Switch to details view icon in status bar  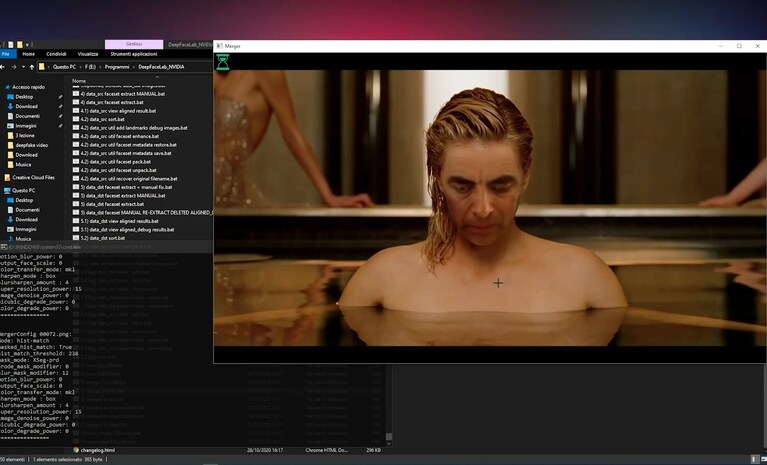(x=755, y=460)
